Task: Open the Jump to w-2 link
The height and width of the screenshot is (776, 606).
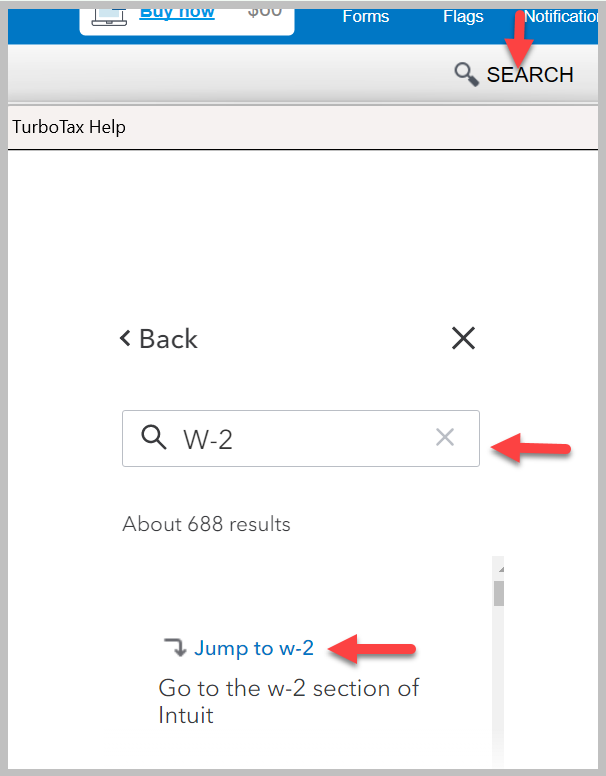Action: 254,648
